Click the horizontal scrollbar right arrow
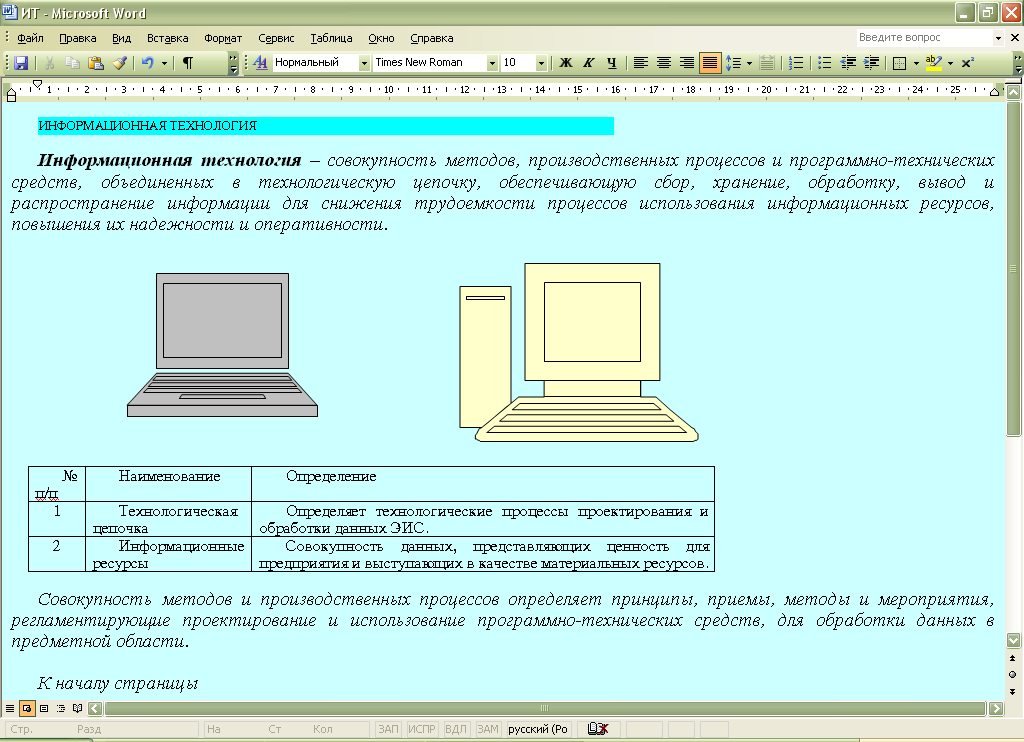The height and width of the screenshot is (742, 1024). (x=996, y=708)
